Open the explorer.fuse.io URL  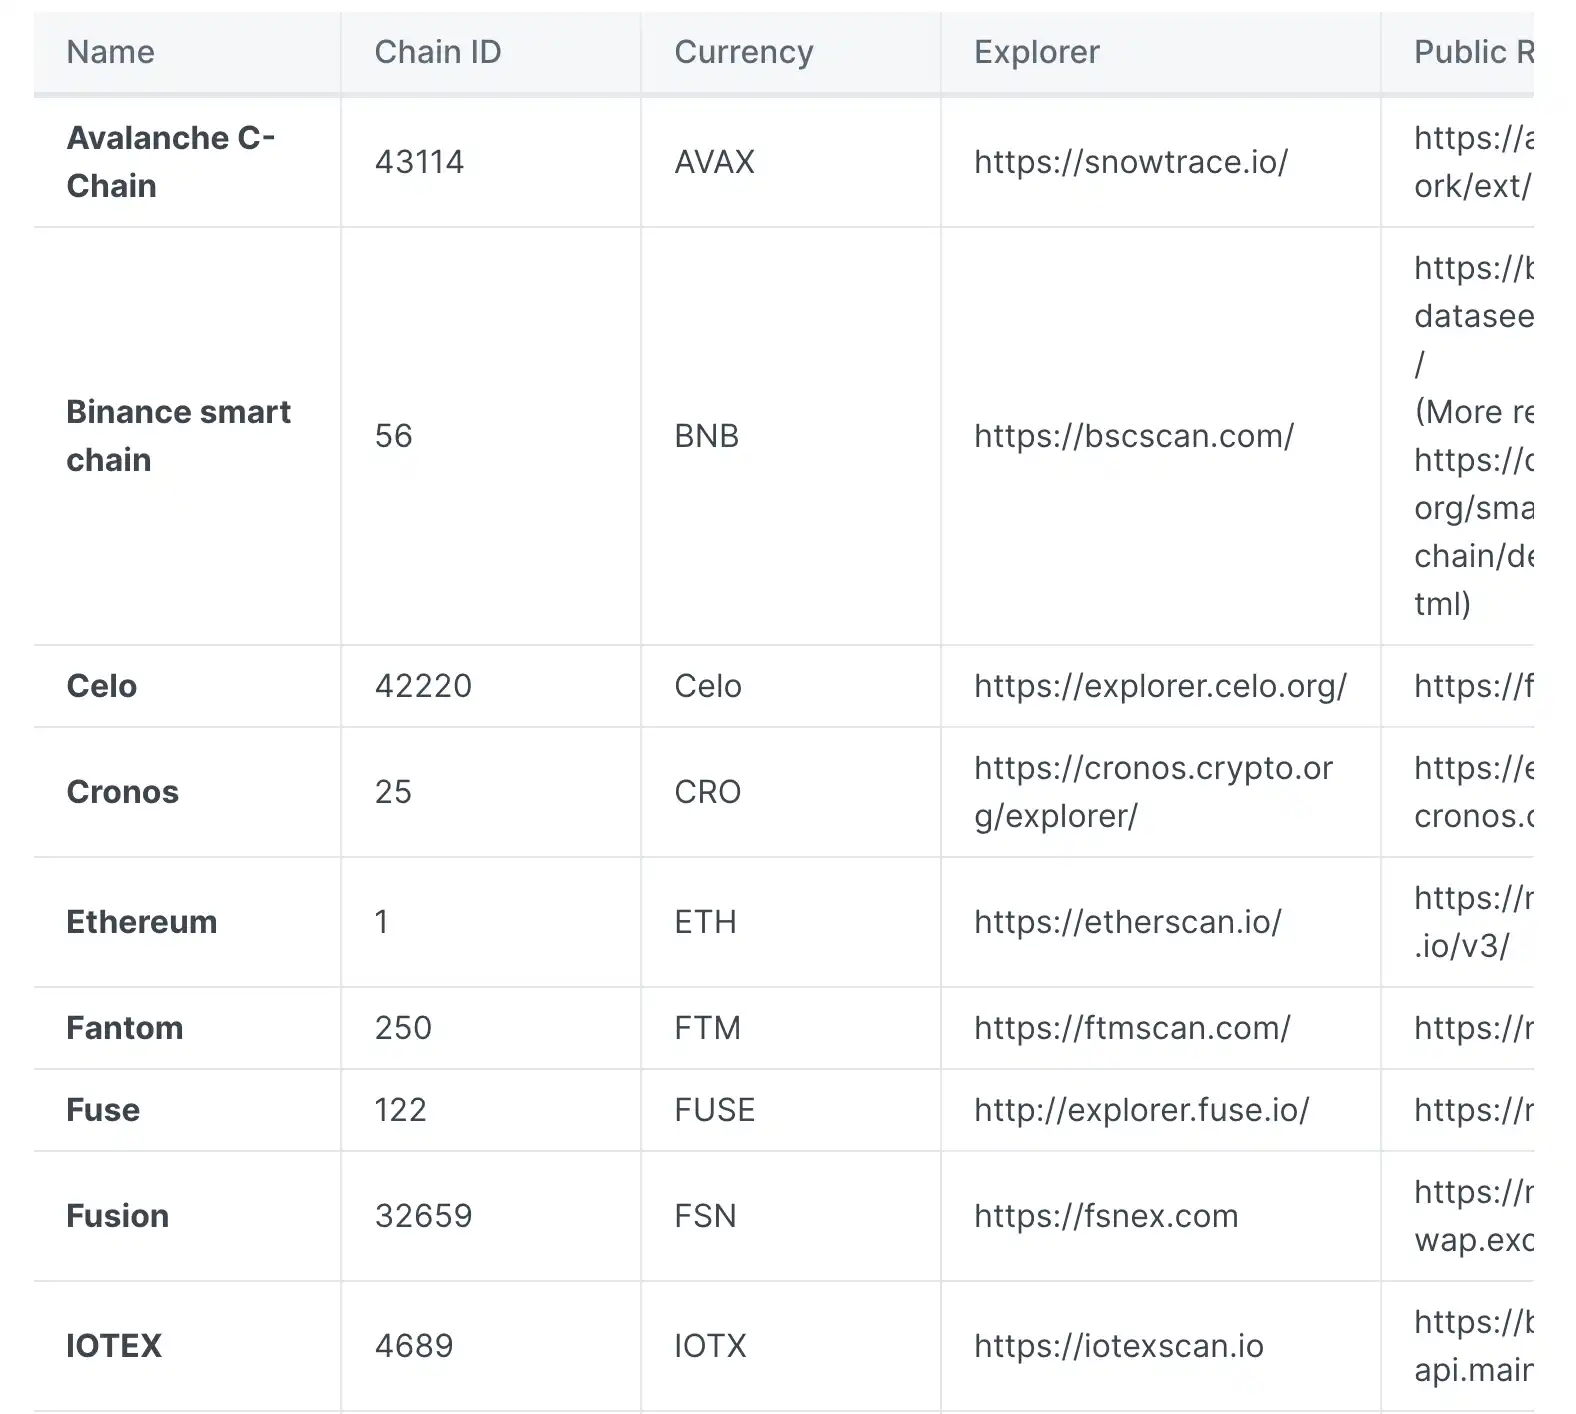pos(1141,1110)
